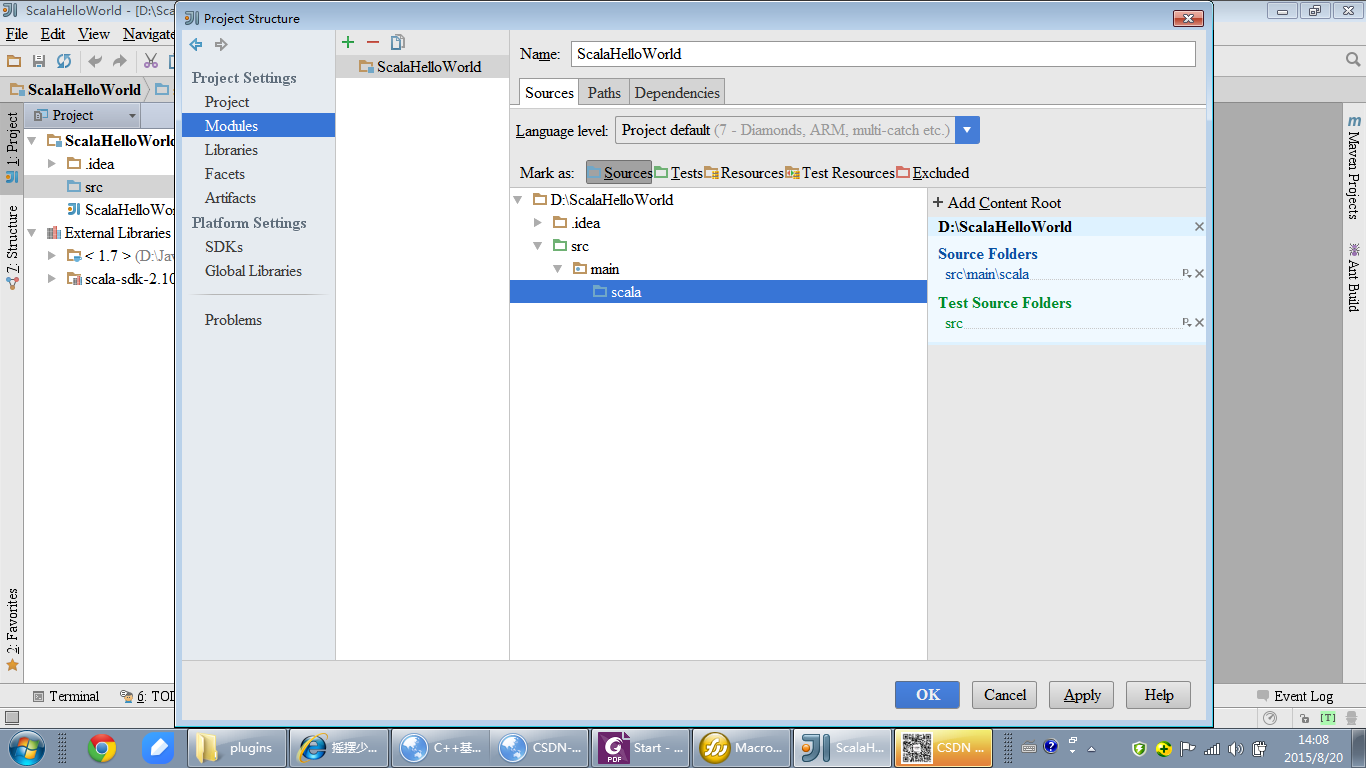Screen dimensions: 1366x768
Task: Expand .idea in the Project tool window
Action: point(52,164)
